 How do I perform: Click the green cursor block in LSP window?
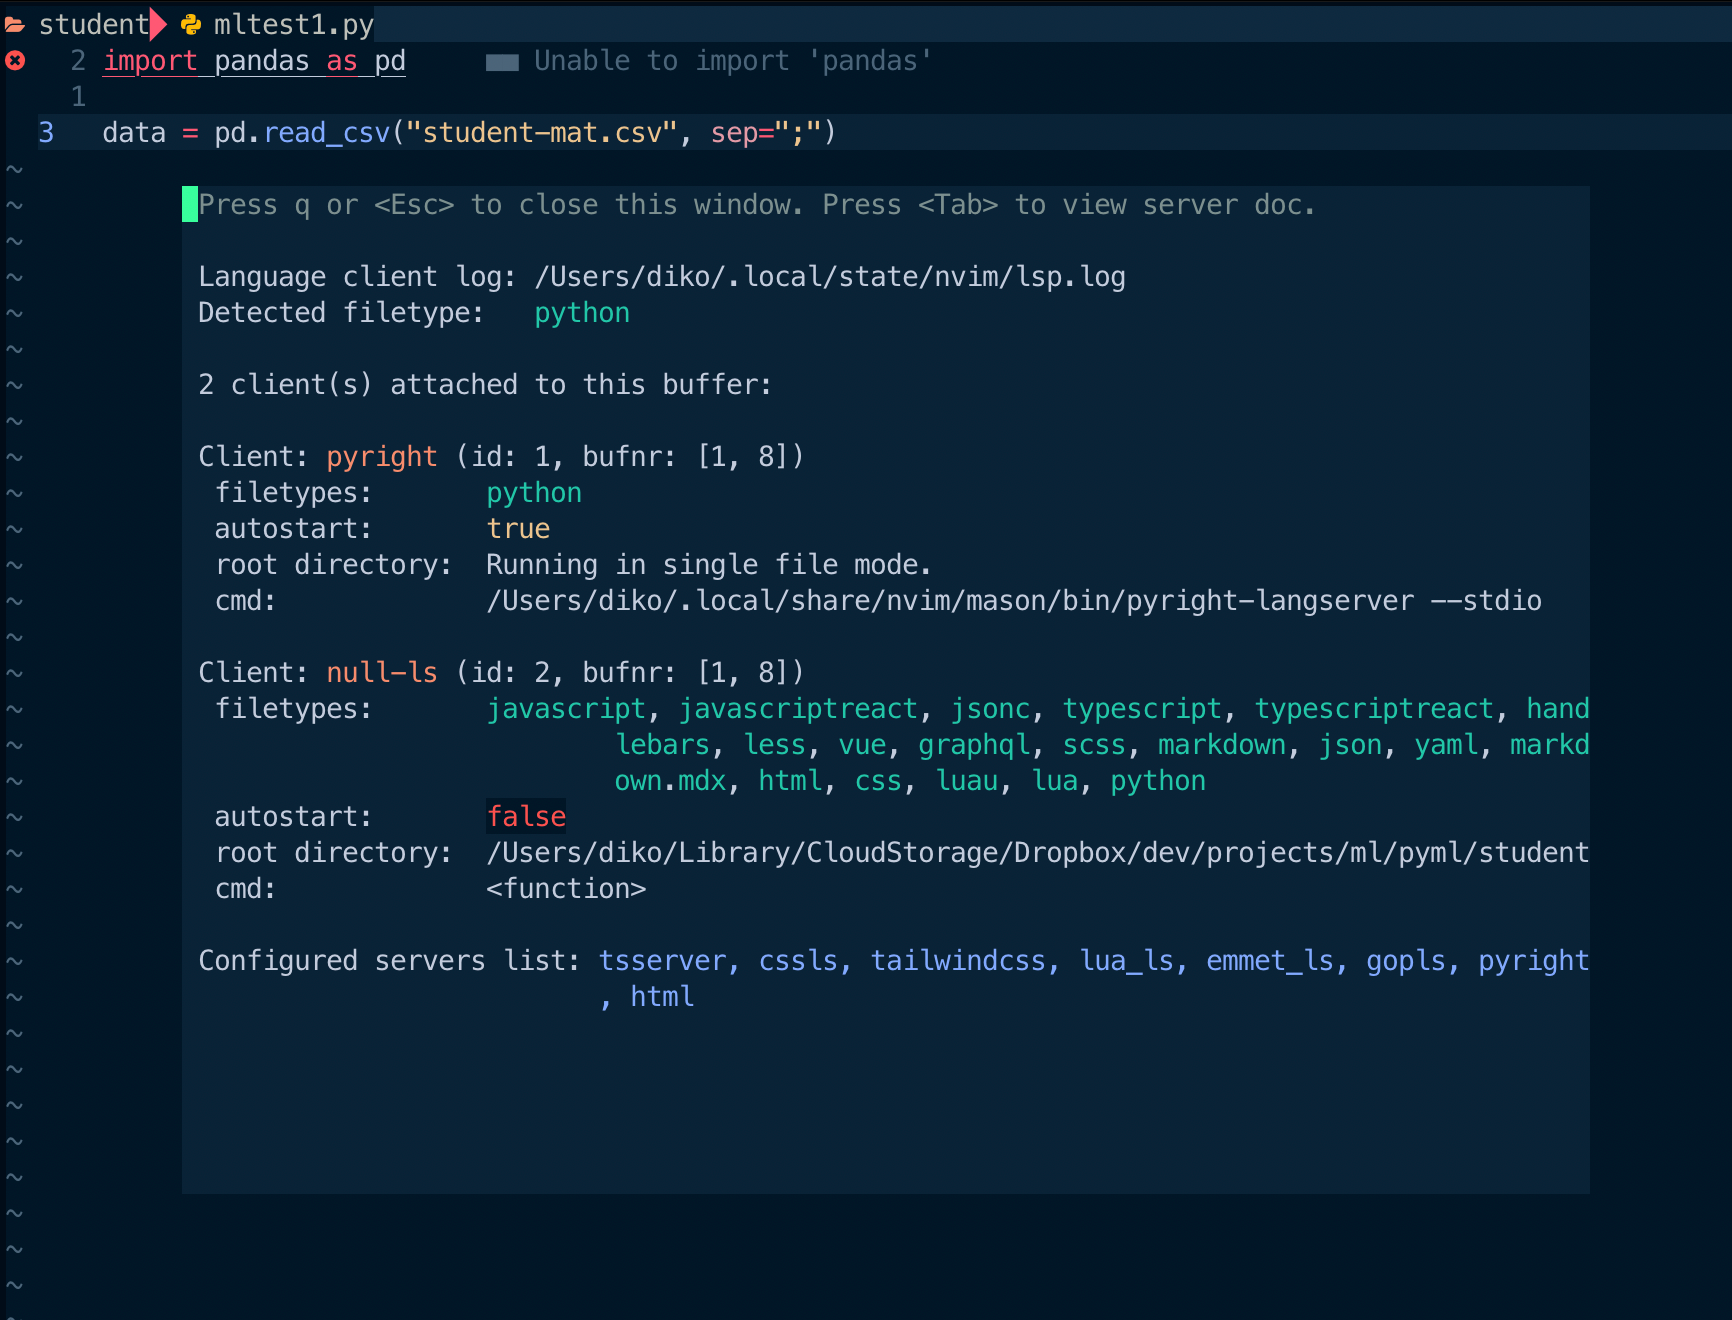190,205
